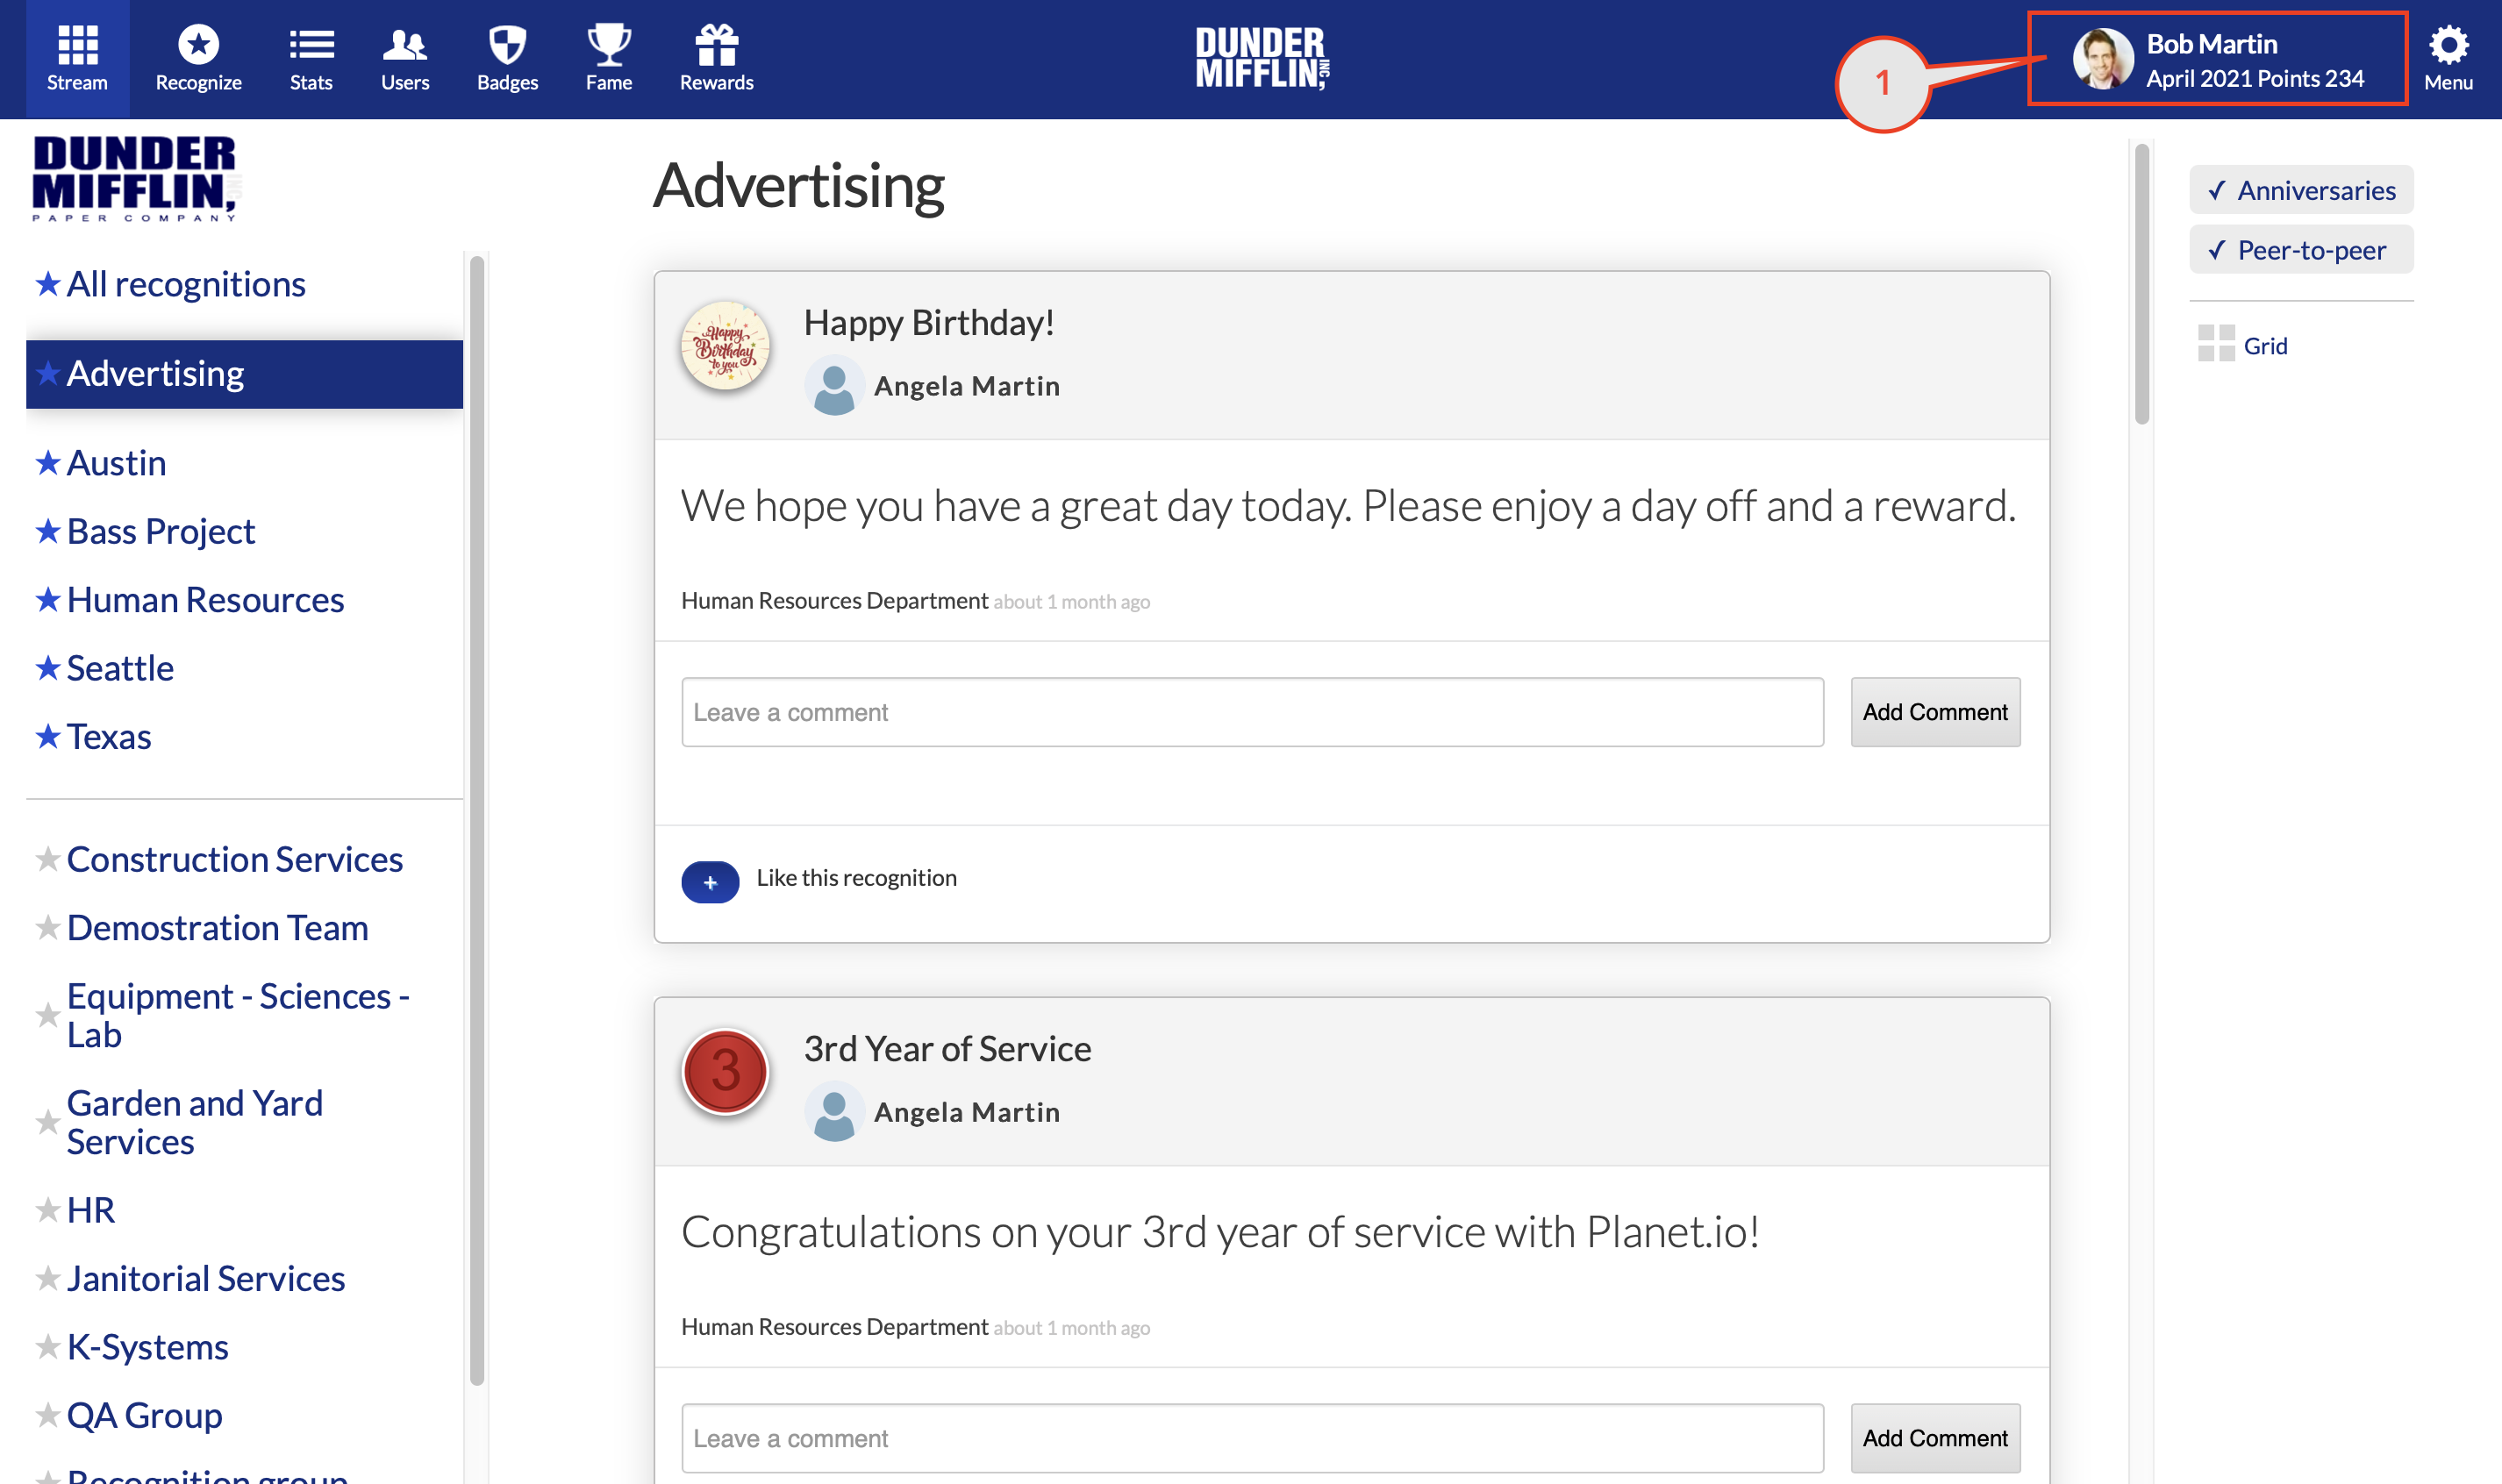Click Add Comment on the birthday card
2502x1484 pixels.
point(1934,712)
